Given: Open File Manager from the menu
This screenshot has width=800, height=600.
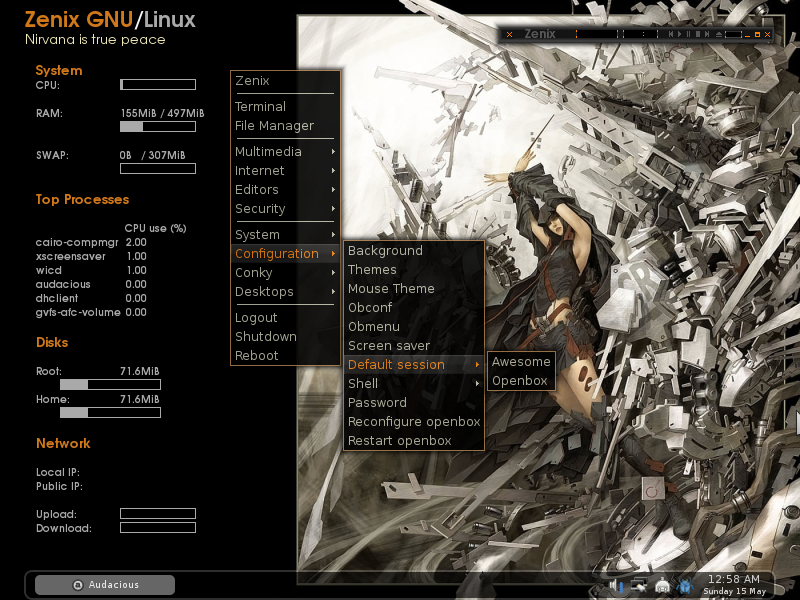Looking at the screenshot, I should (285, 126).
